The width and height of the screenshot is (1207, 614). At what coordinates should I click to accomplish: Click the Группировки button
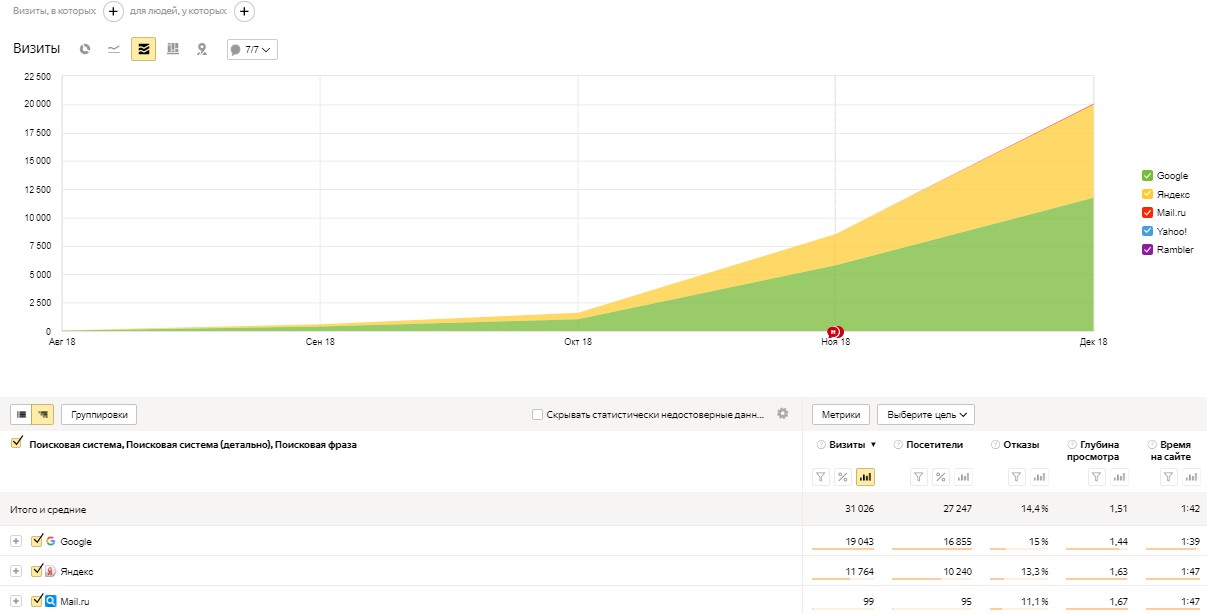click(x=99, y=414)
